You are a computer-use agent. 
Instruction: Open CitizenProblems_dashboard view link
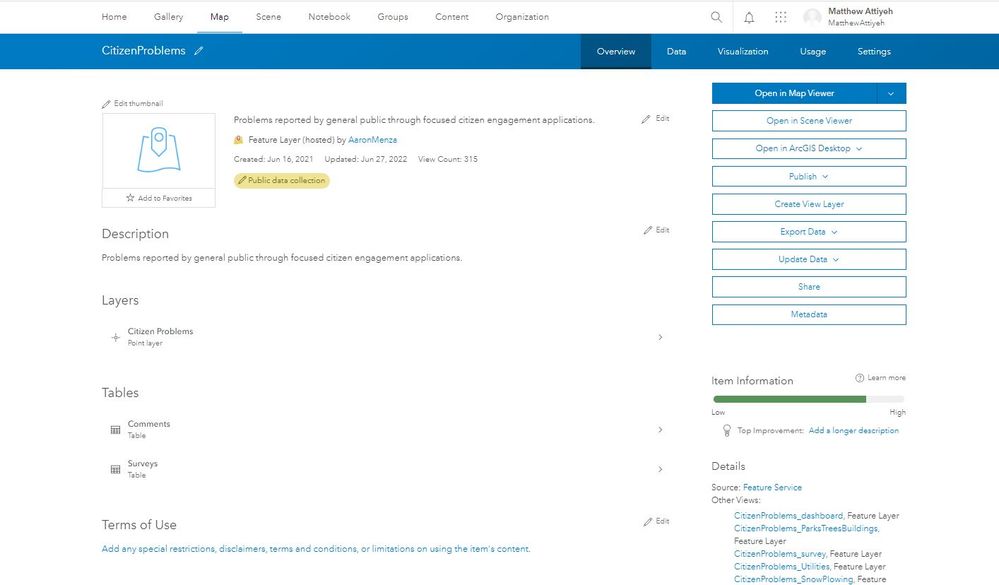tap(788, 516)
